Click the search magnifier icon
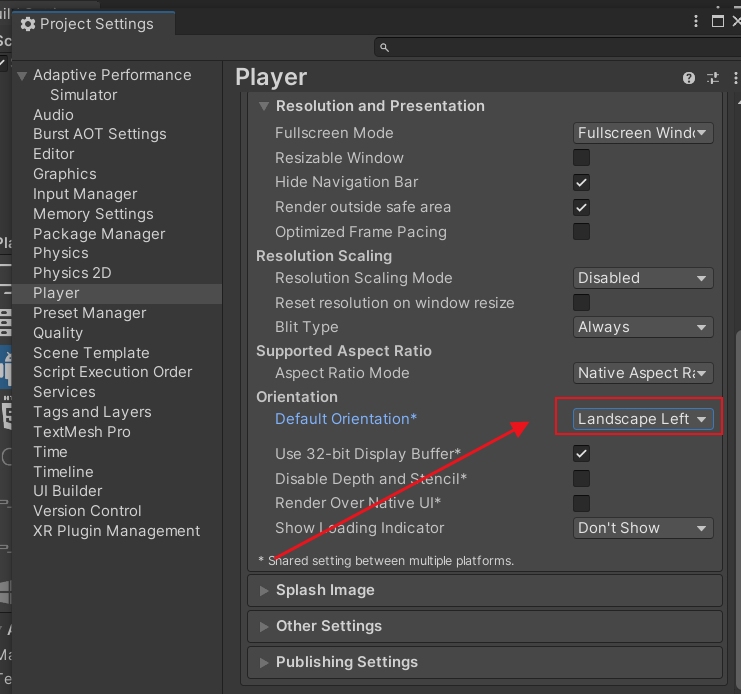 [x=385, y=48]
